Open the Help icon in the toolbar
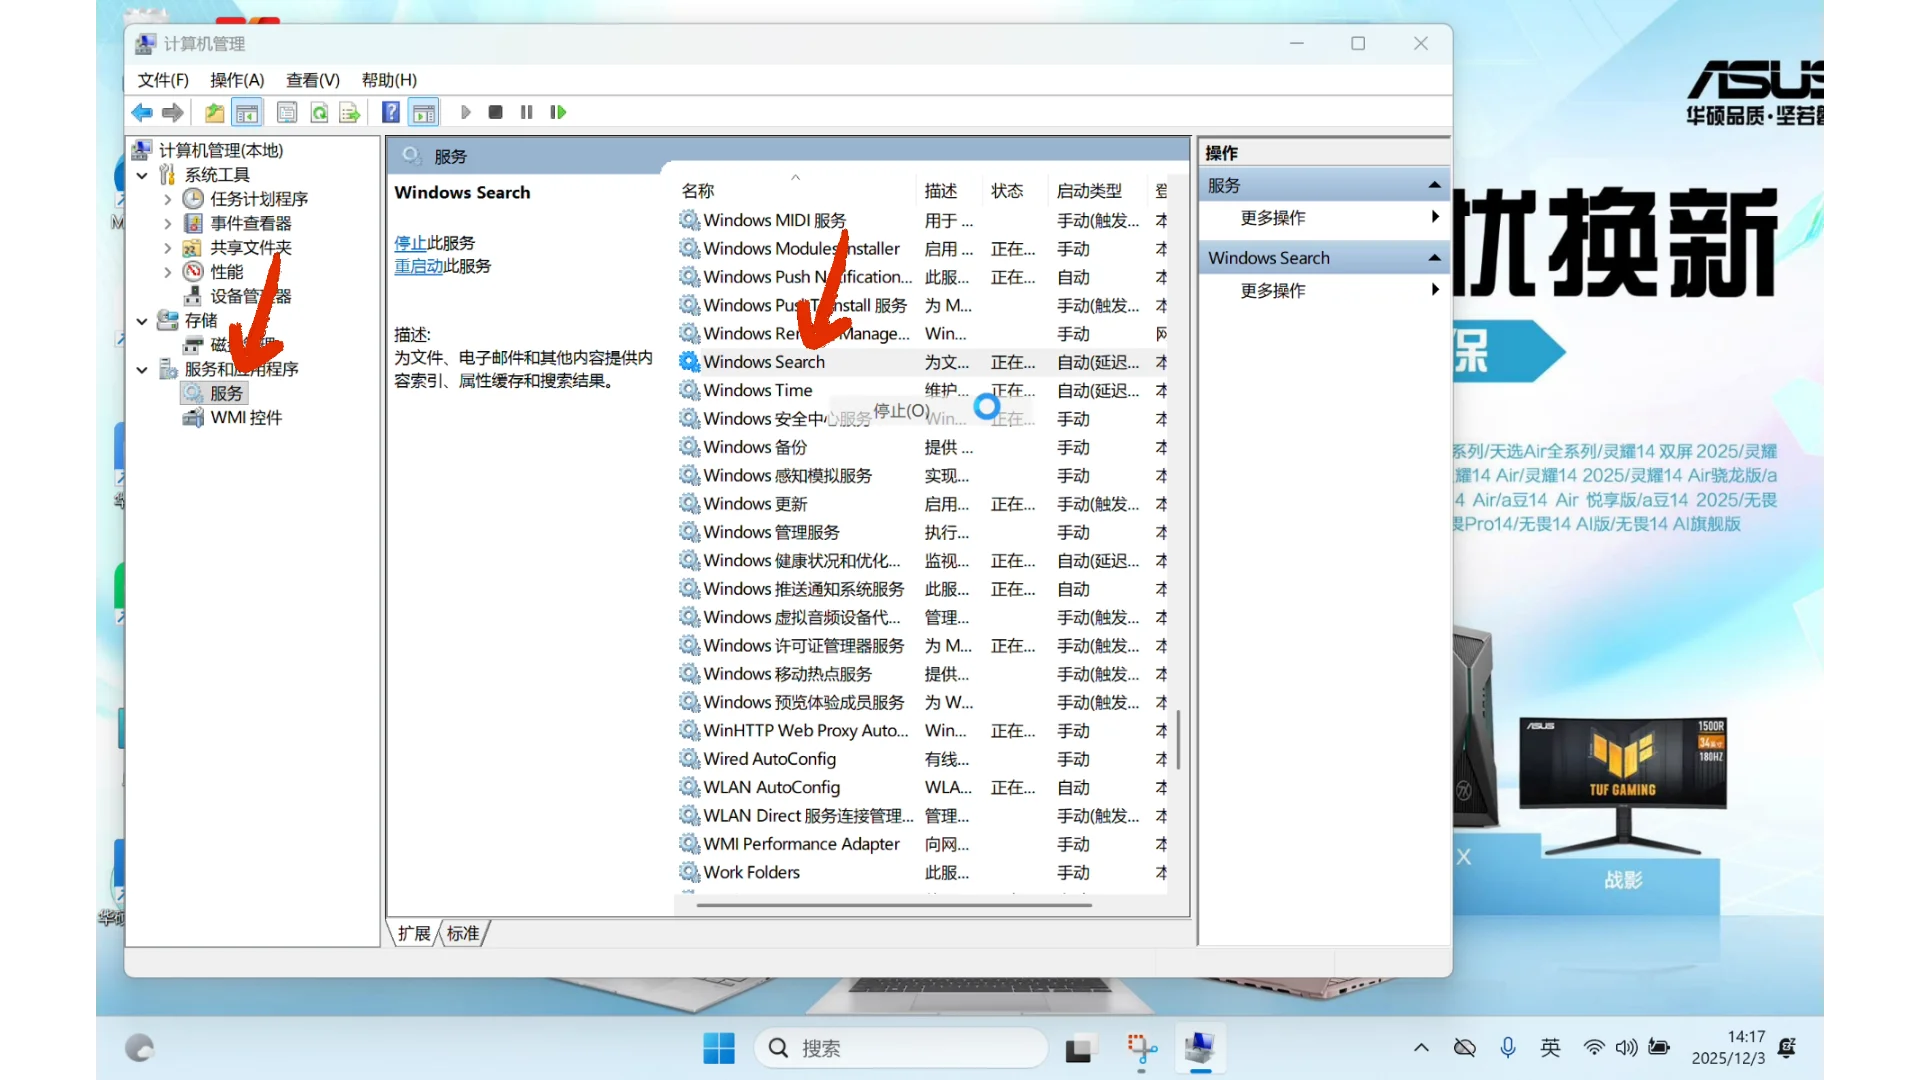 (391, 112)
